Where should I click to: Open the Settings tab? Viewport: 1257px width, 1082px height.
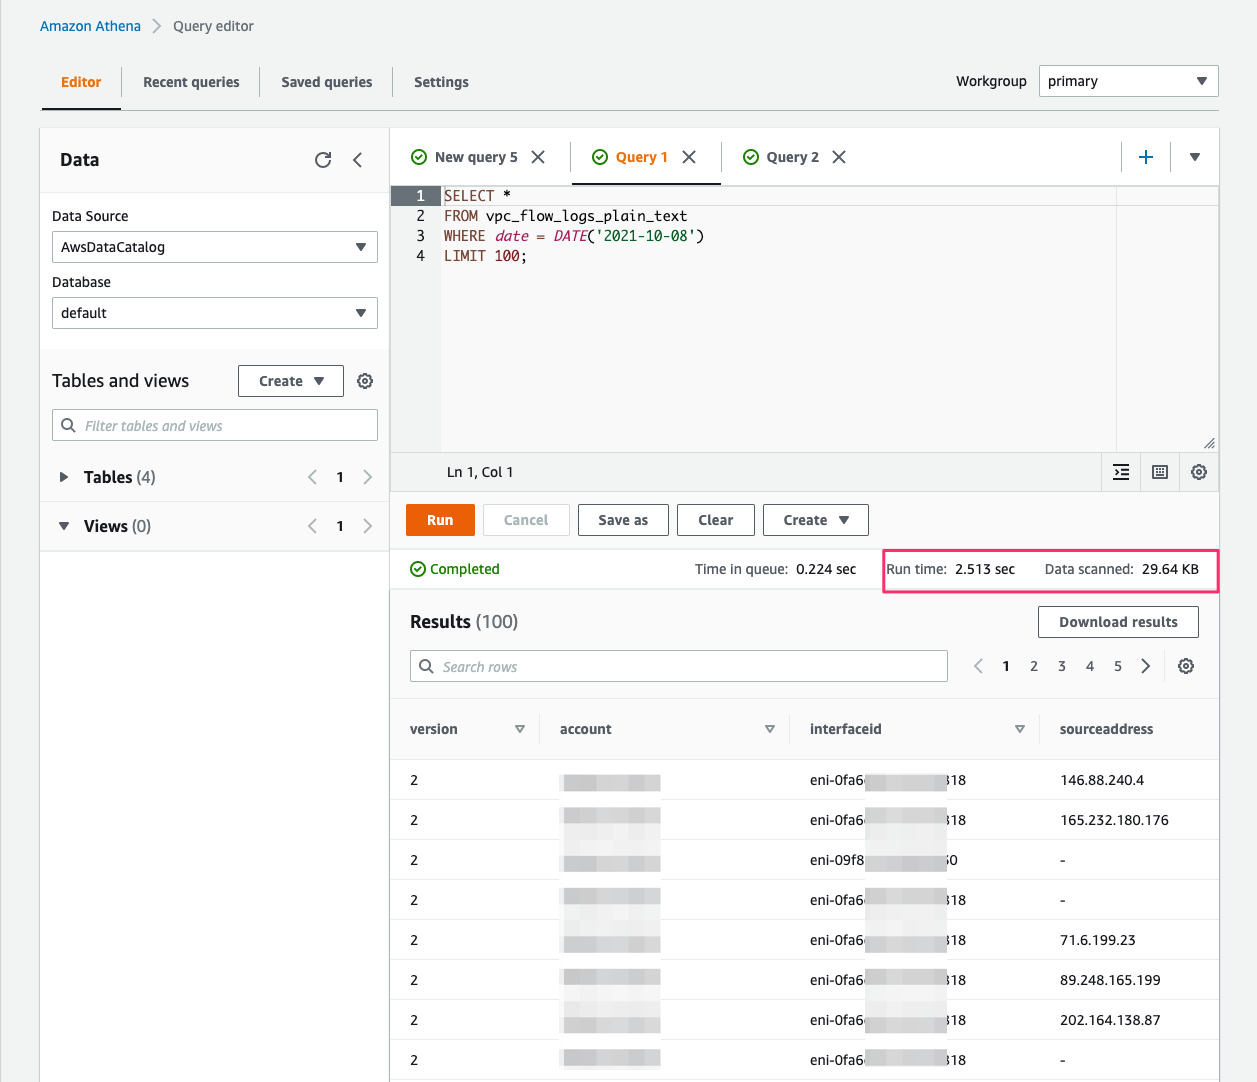441,82
